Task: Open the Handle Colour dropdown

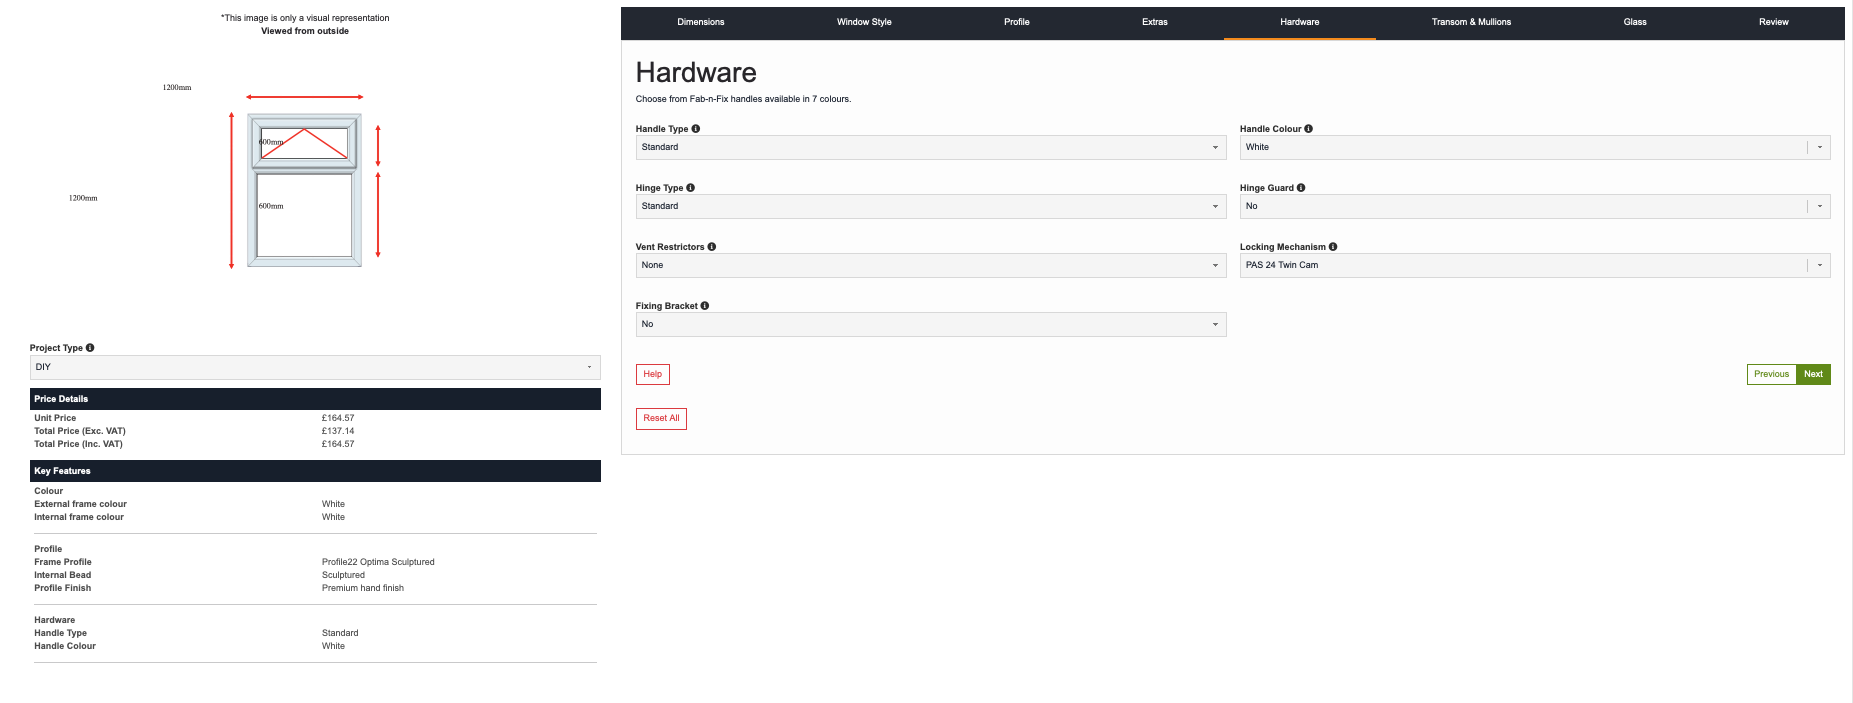Action: [1534, 148]
